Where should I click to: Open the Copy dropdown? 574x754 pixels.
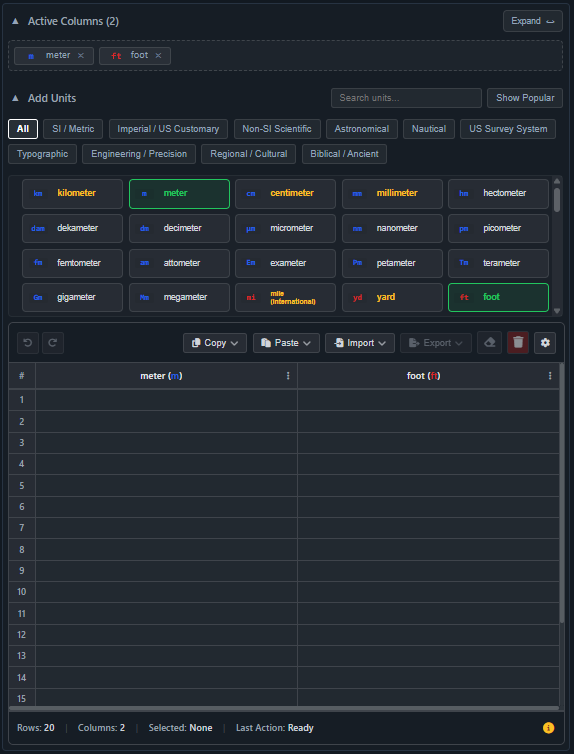point(215,343)
